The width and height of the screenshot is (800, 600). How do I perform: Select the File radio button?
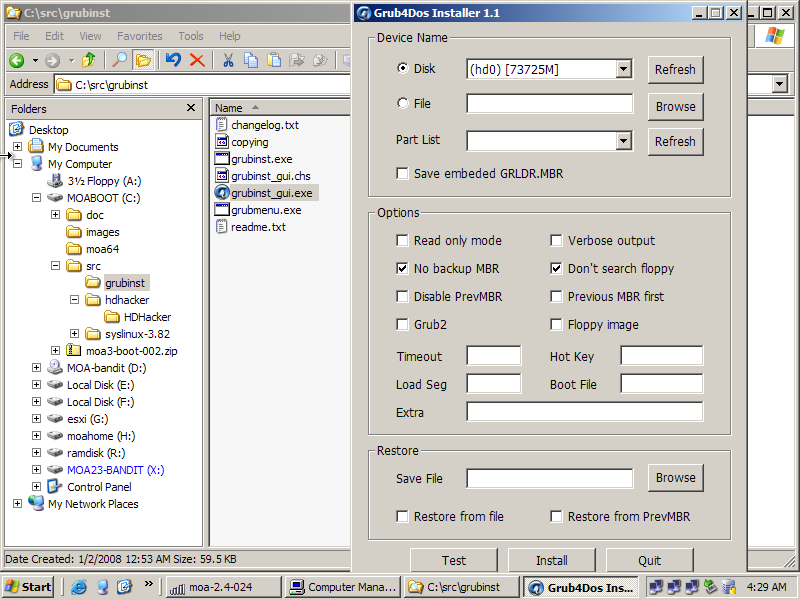[403, 103]
